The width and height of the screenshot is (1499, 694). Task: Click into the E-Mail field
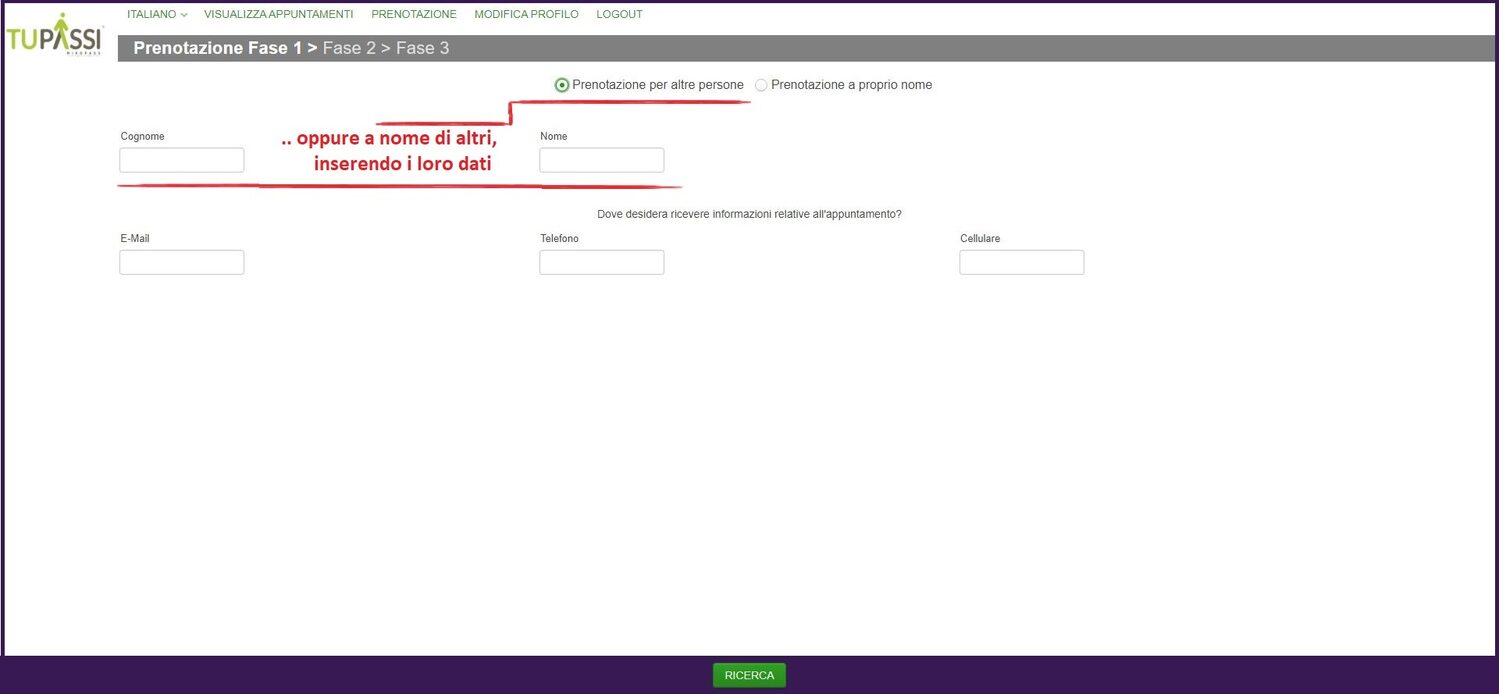(182, 262)
